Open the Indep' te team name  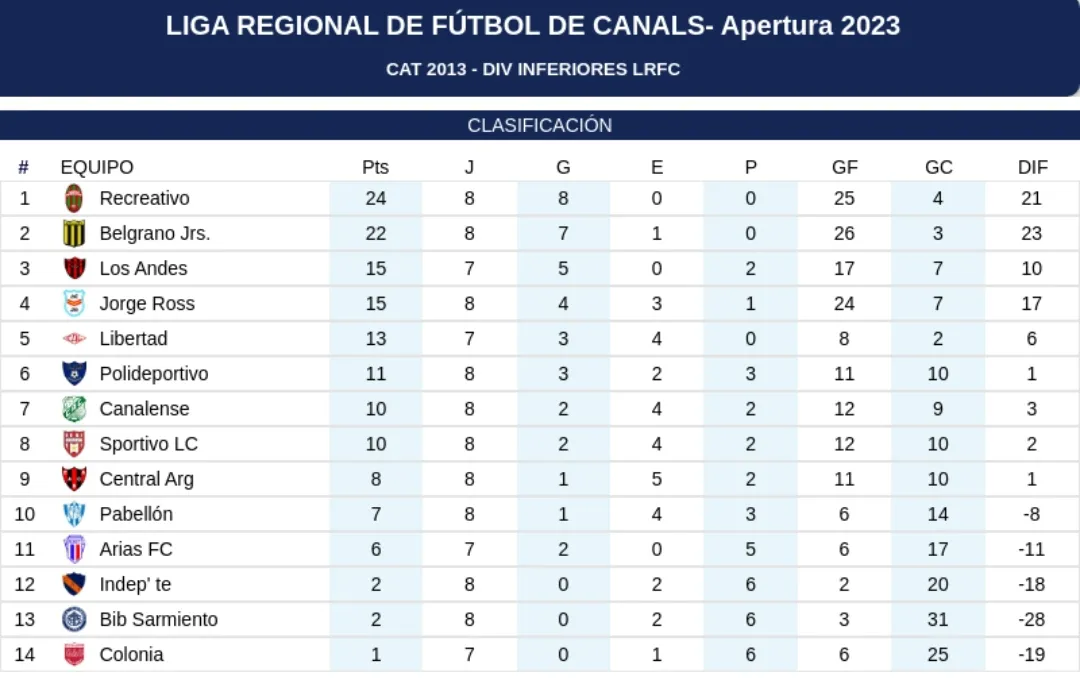135,584
